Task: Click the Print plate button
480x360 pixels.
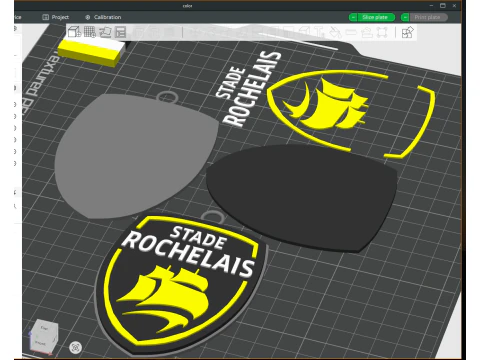Action: point(428,17)
